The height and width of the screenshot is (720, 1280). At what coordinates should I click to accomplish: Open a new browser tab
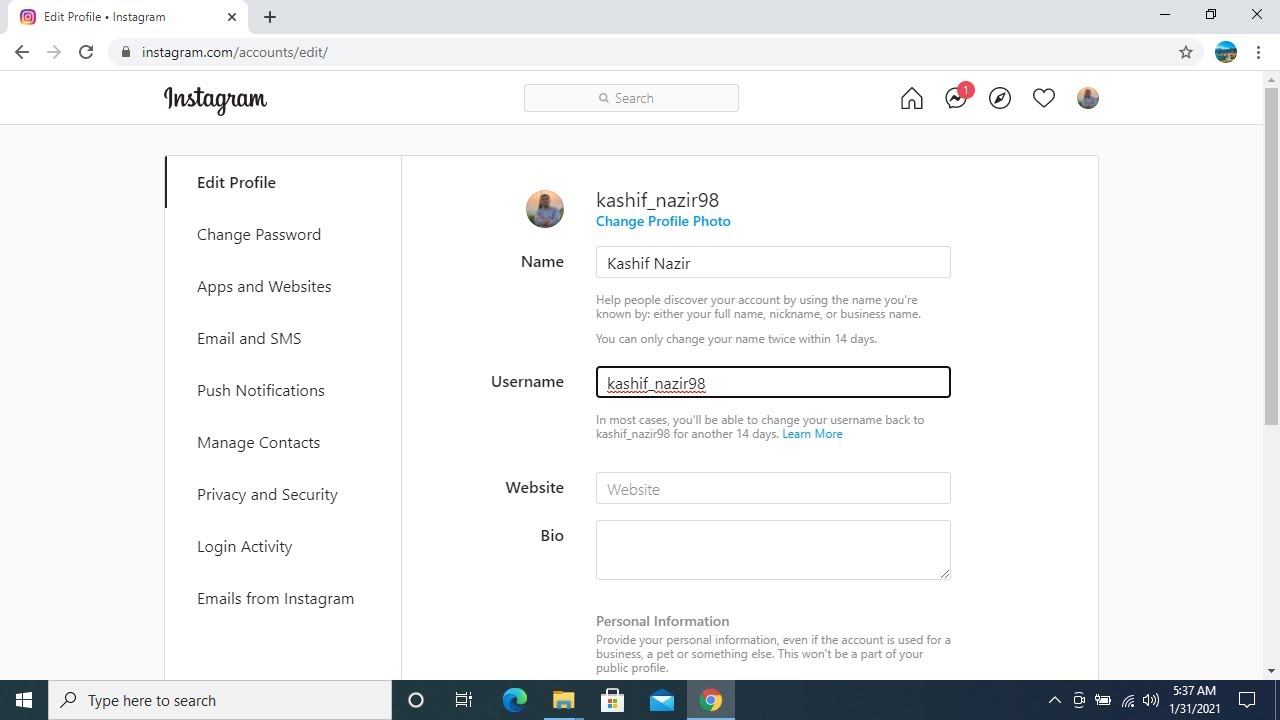pyautogui.click(x=270, y=17)
